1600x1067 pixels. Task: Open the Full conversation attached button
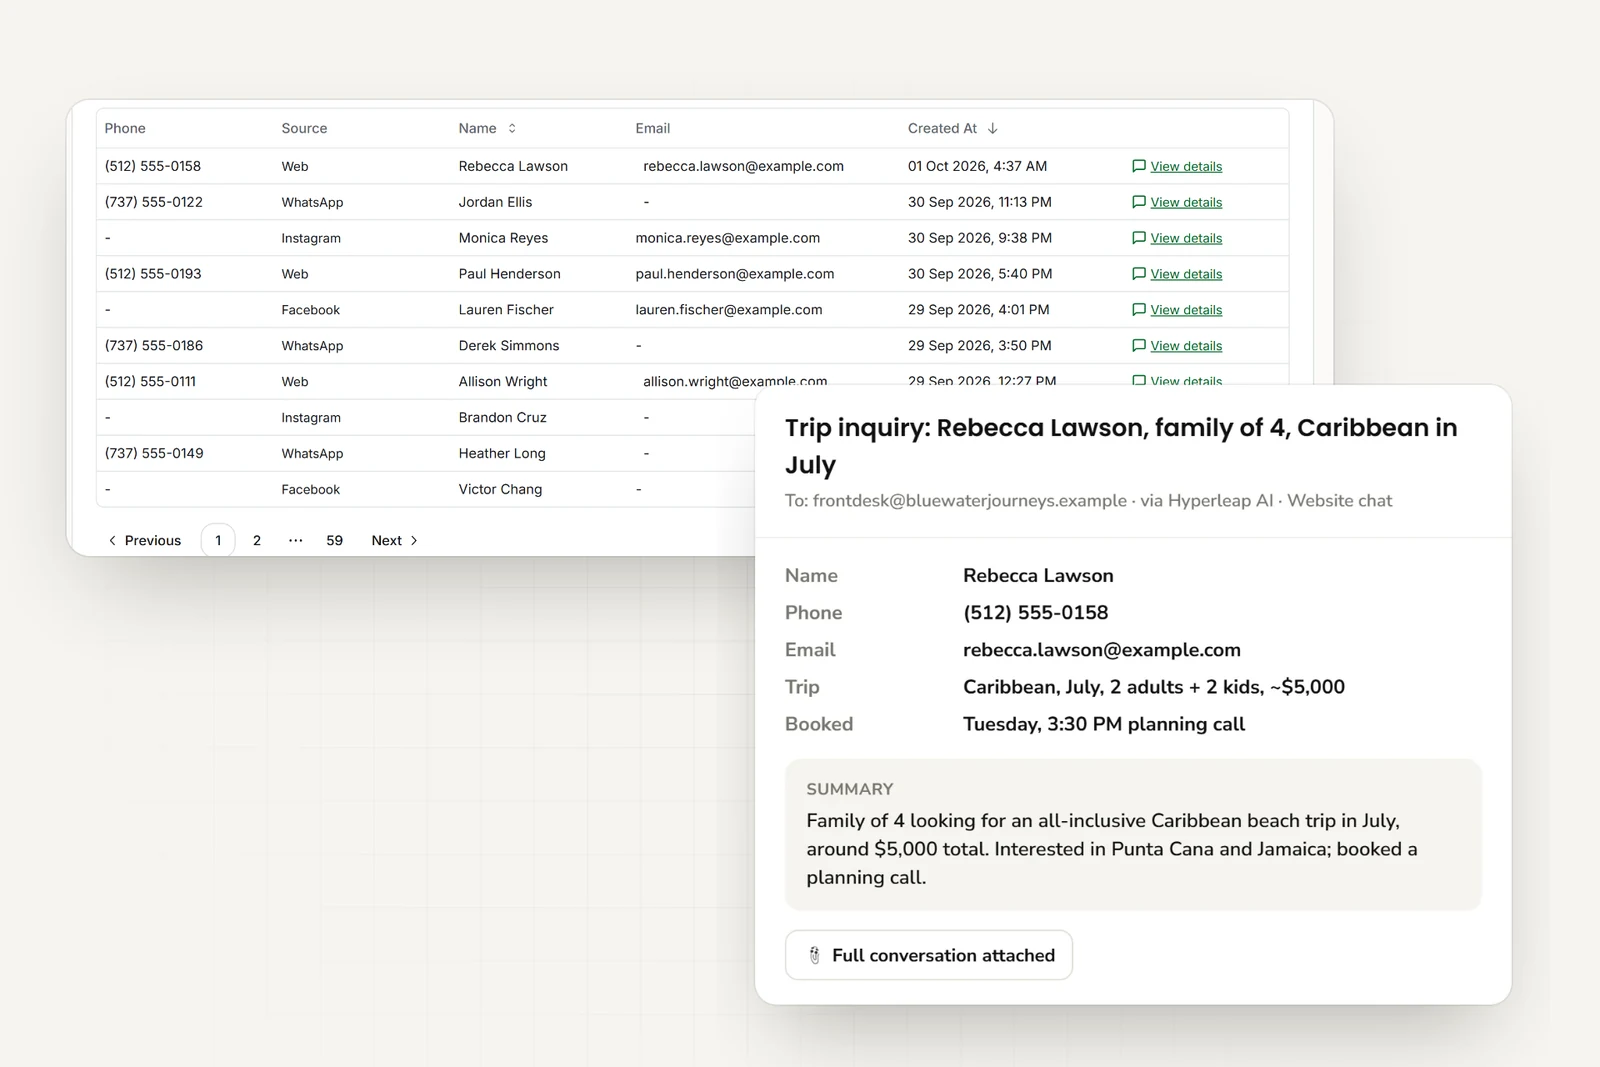click(929, 955)
